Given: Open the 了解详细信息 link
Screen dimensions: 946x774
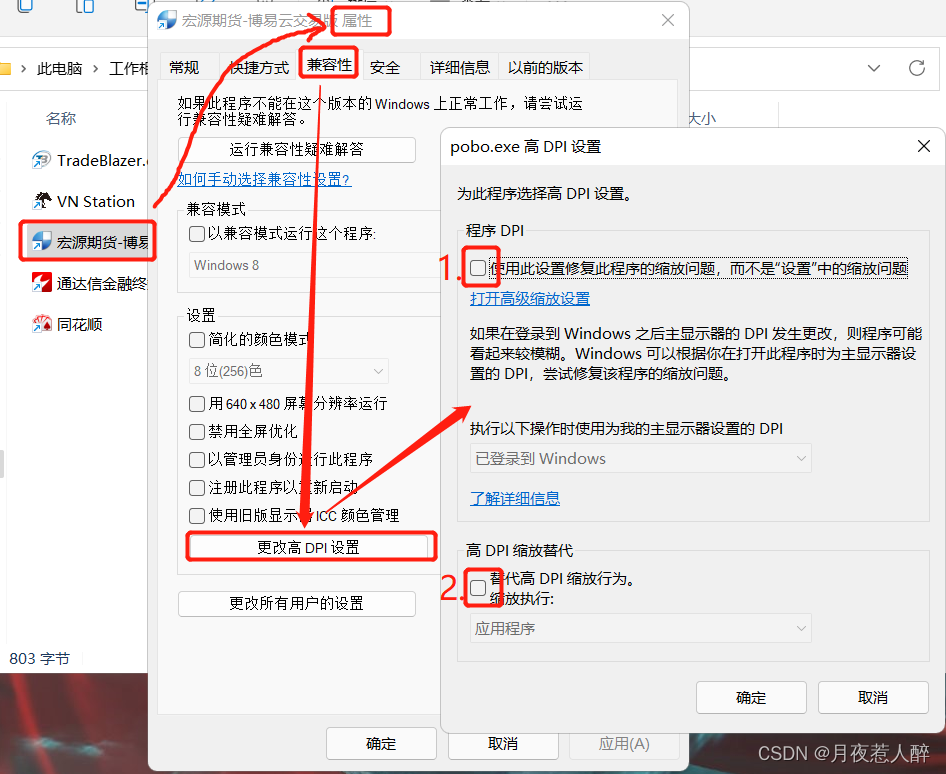Looking at the screenshot, I should tap(515, 498).
